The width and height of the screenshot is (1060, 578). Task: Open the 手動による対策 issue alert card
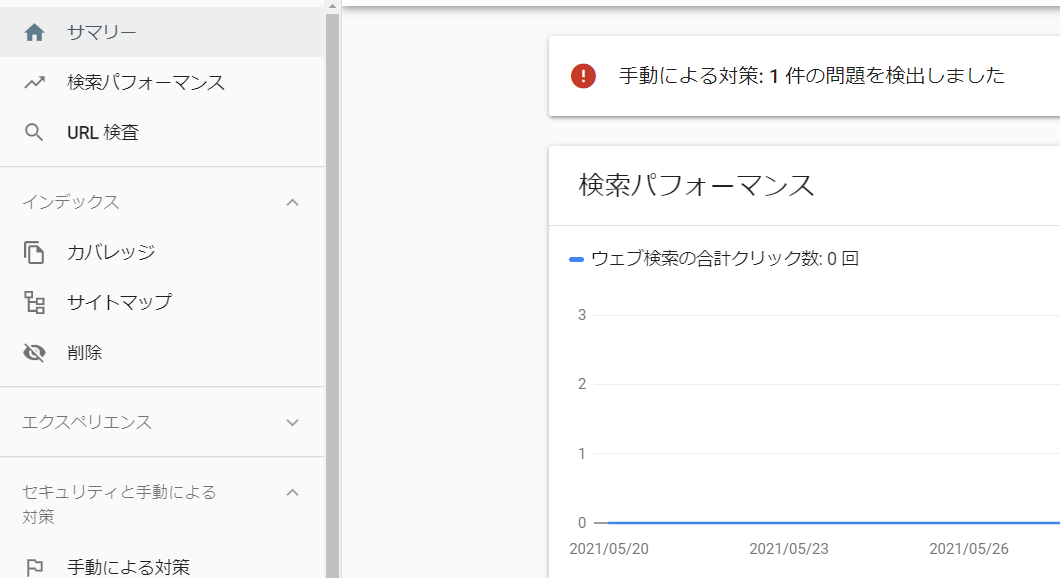coord(804,76)
